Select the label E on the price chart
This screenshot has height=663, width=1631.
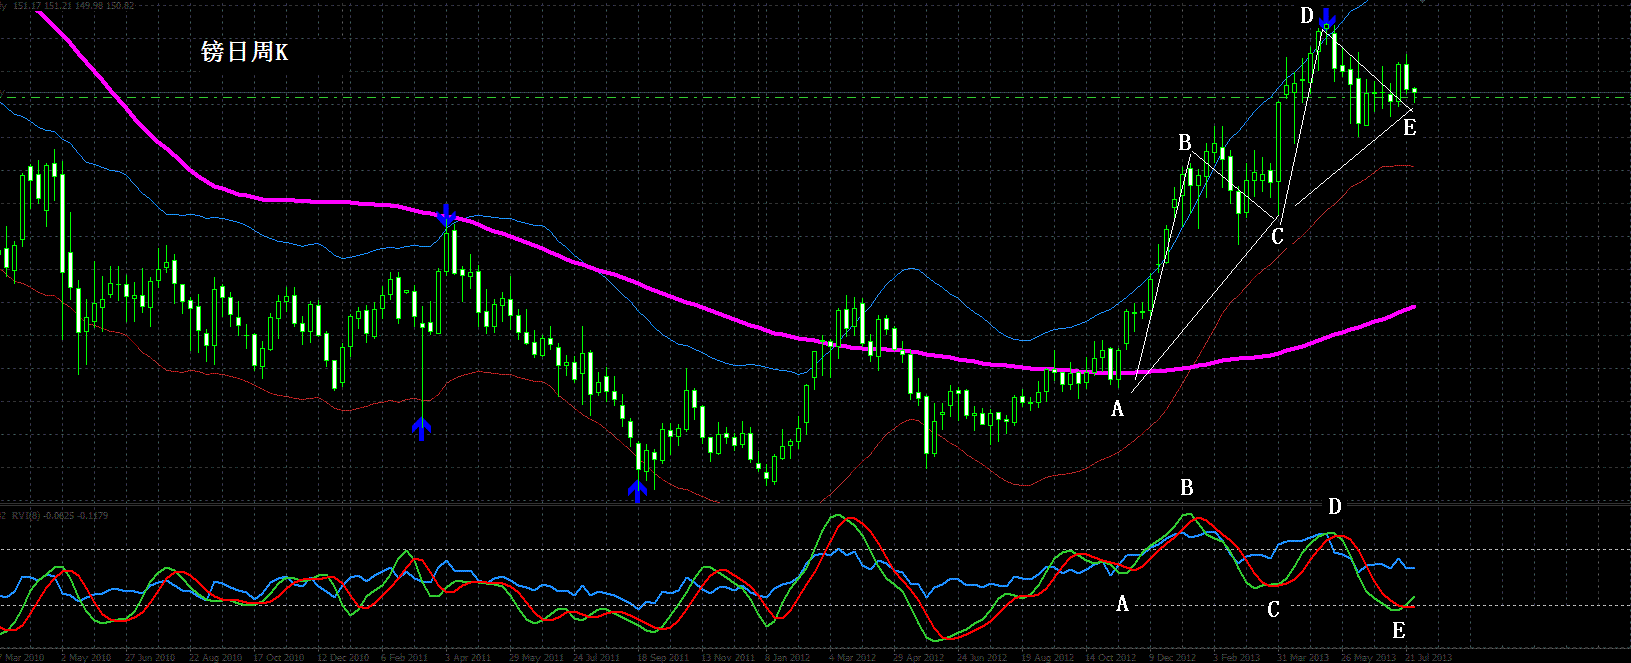1409,127
